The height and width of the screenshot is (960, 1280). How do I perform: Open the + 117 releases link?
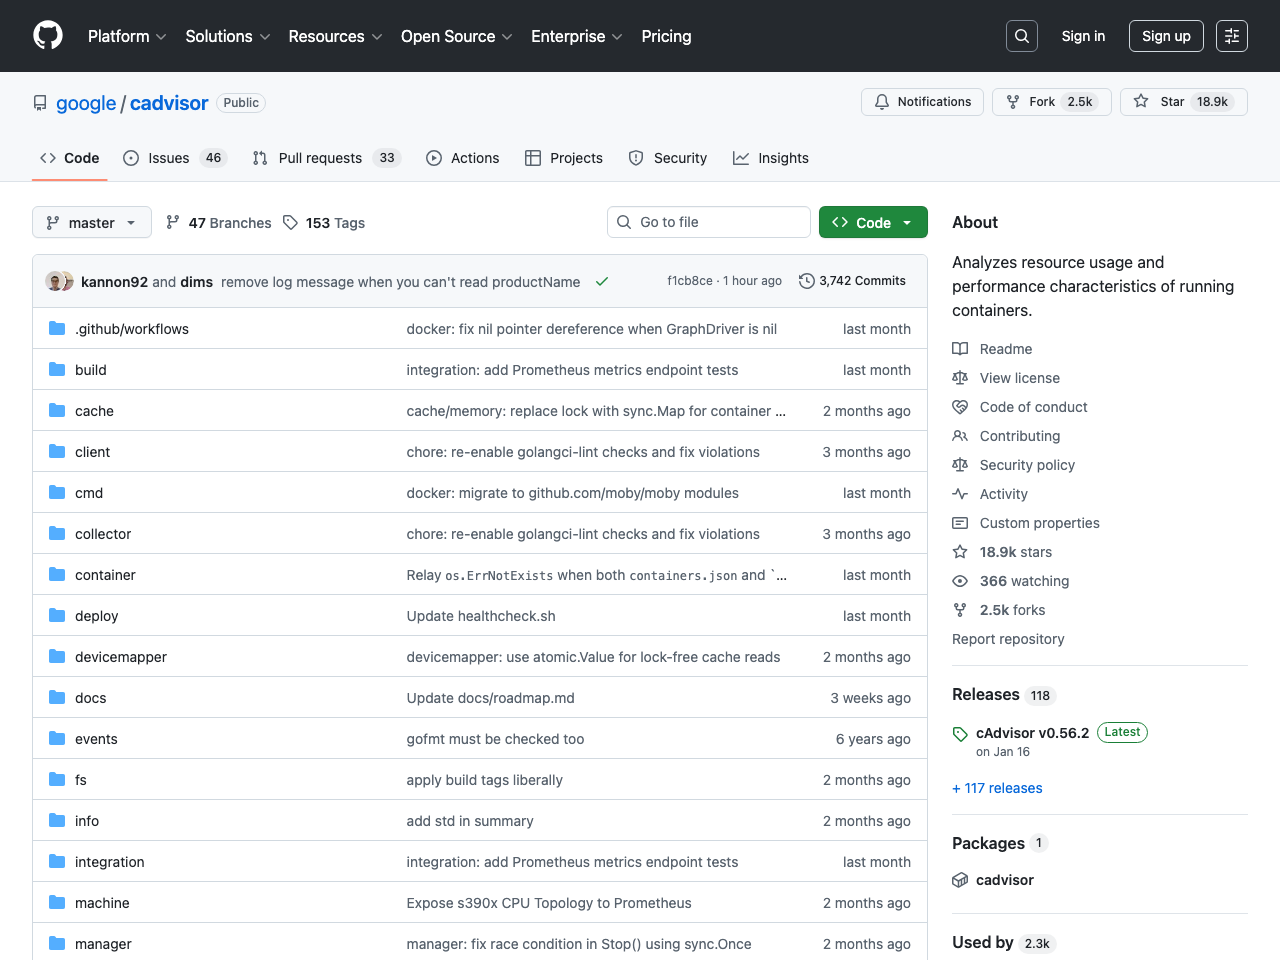tap(997, 788)
